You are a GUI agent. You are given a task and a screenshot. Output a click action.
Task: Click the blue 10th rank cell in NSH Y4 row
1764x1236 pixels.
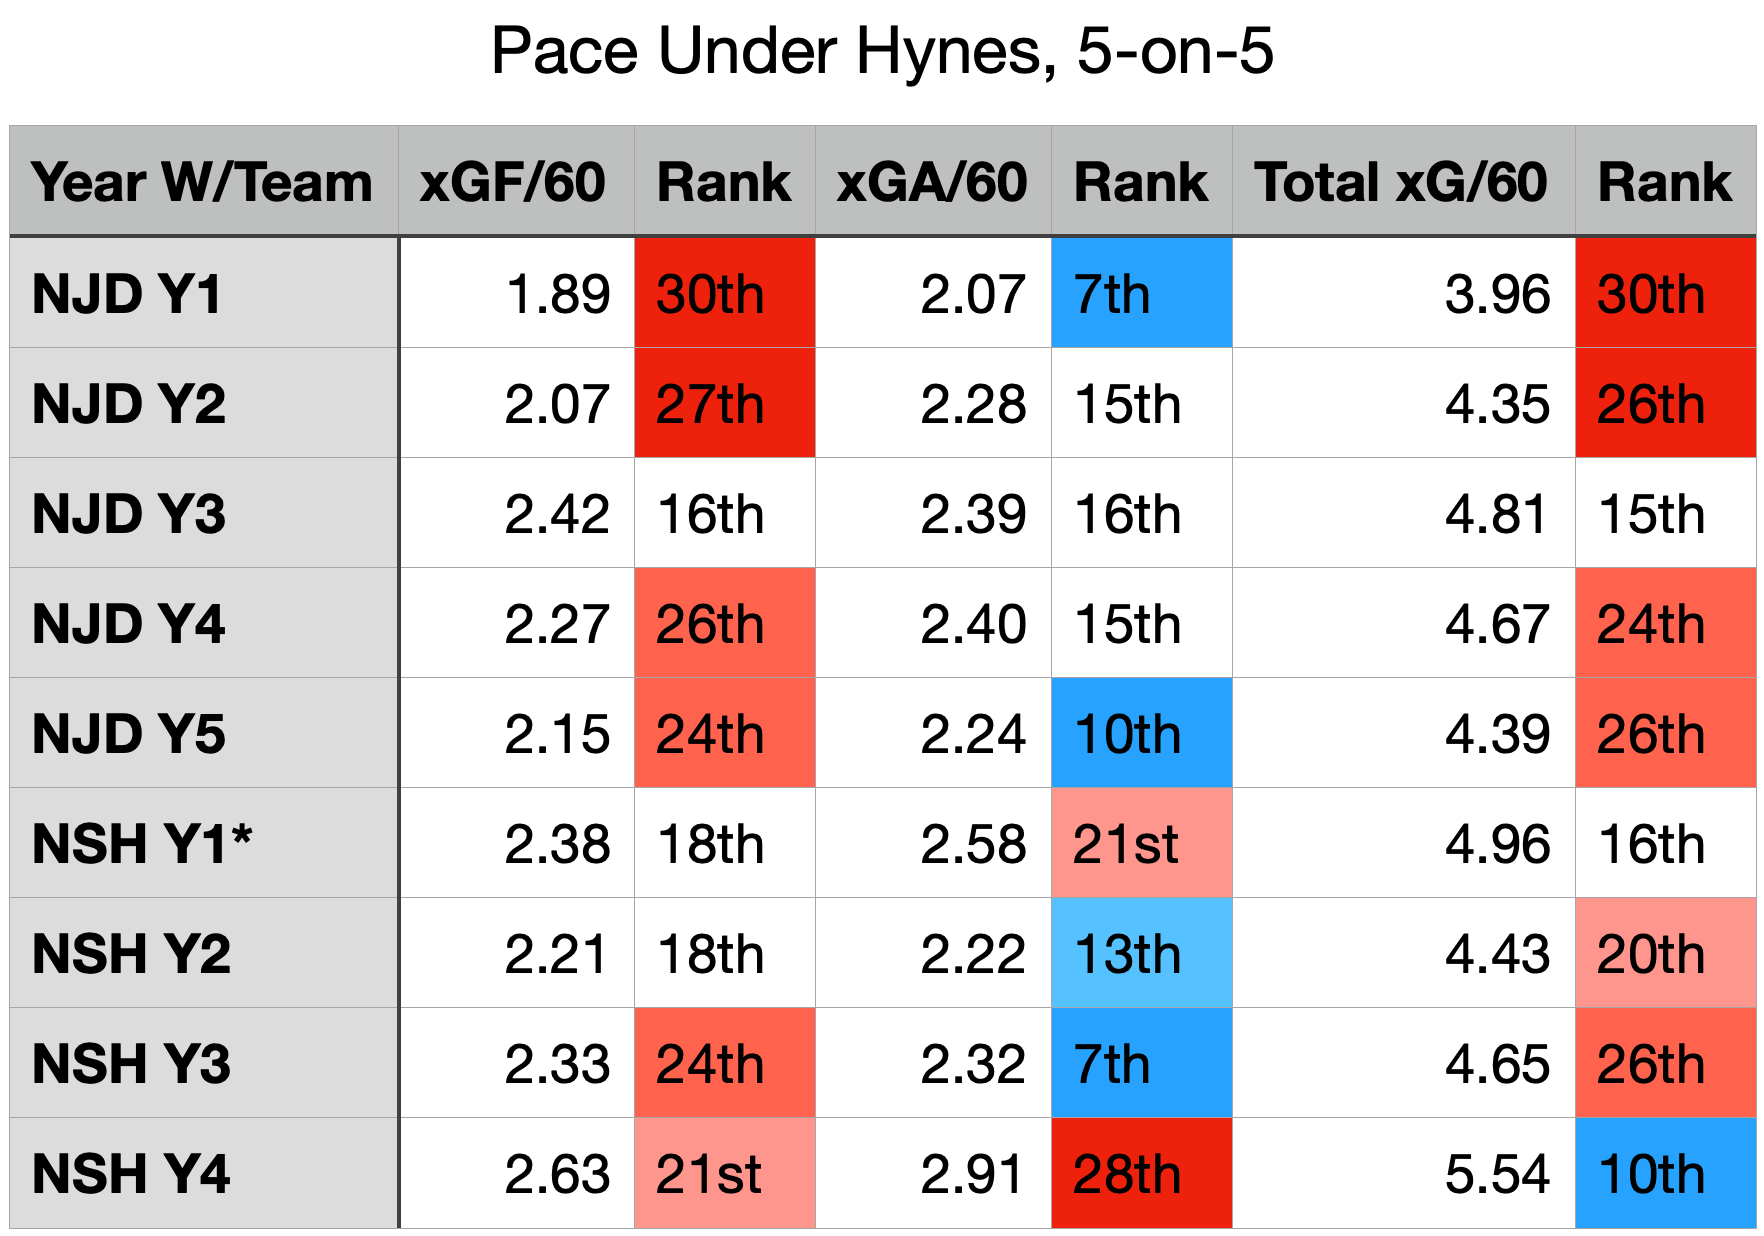click(x=1665, y=1174)
